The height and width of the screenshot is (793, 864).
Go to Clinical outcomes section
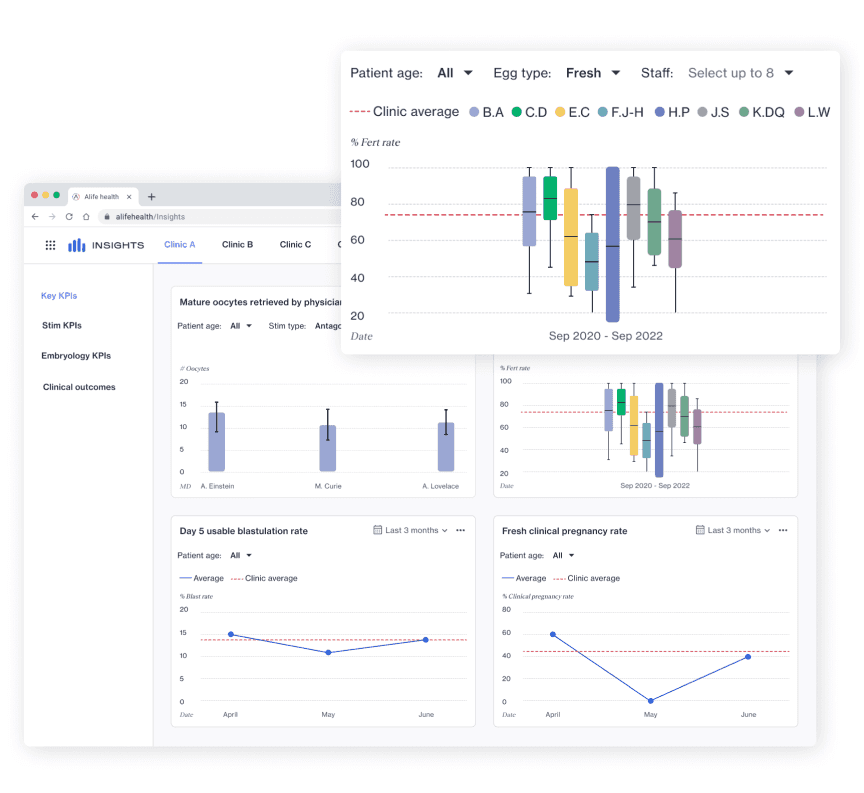coord(79,387)
